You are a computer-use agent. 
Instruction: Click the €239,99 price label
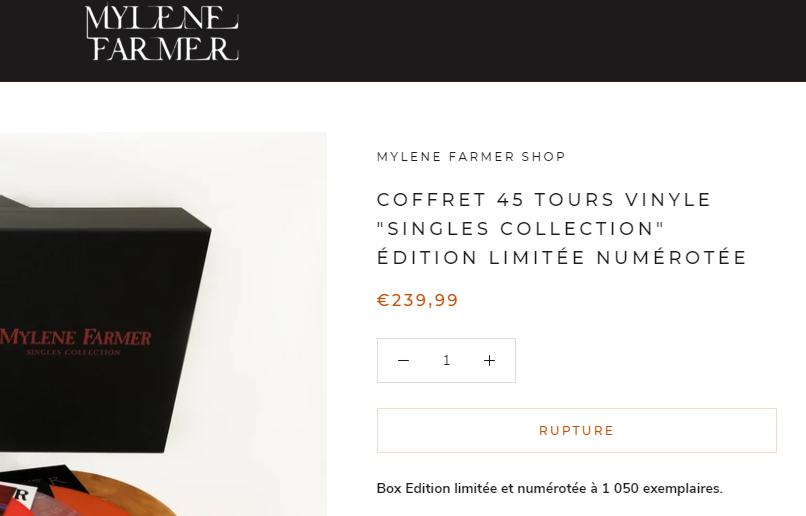tap(417, 300)
